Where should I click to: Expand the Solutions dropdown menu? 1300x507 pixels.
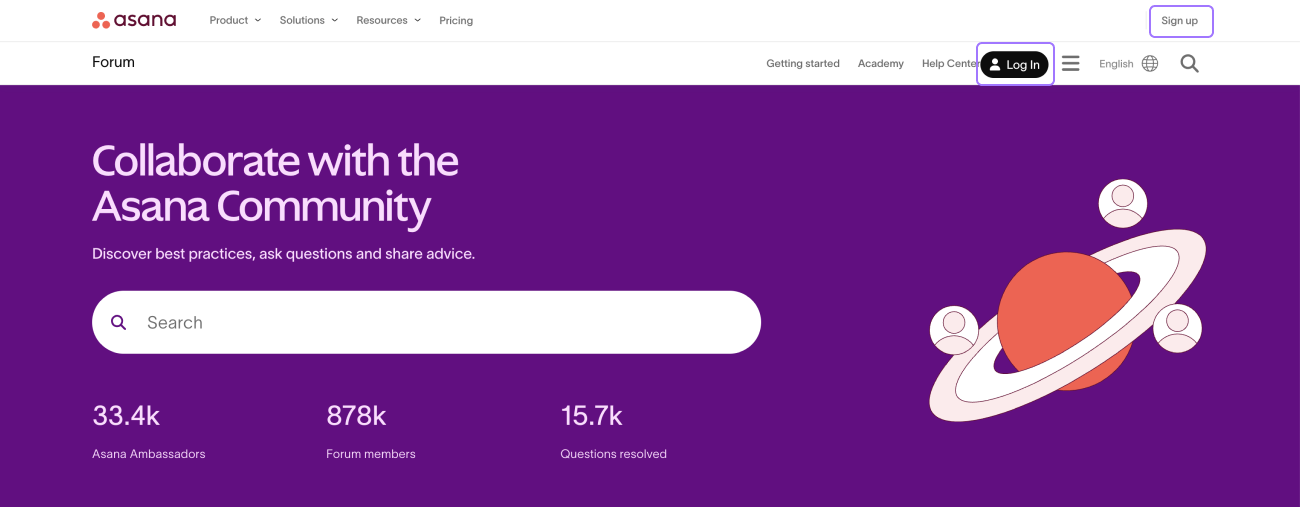pyautogui.click(x=308, y=20)
